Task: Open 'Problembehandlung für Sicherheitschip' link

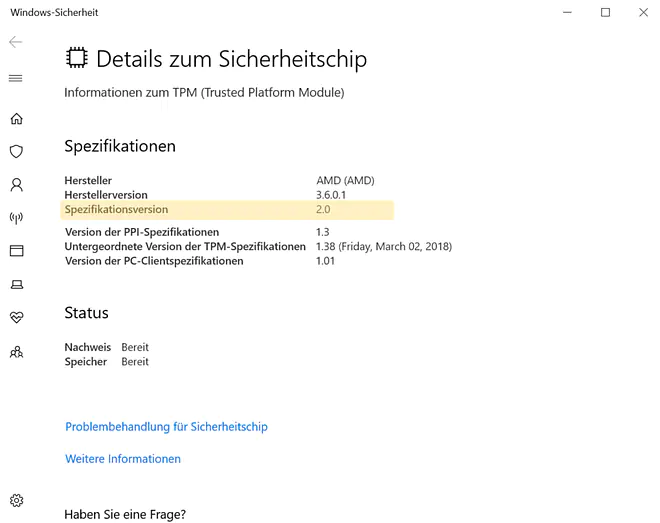Action: pyautogui.click(x=166, y=427)
